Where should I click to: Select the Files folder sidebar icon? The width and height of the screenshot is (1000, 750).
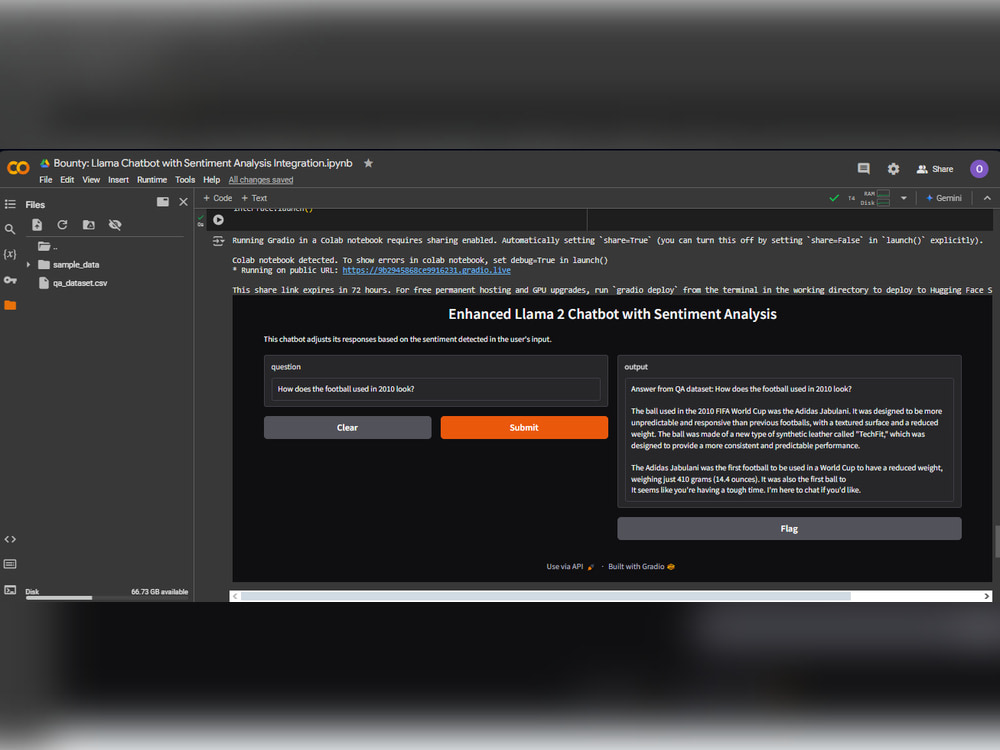tap(10, 305)
